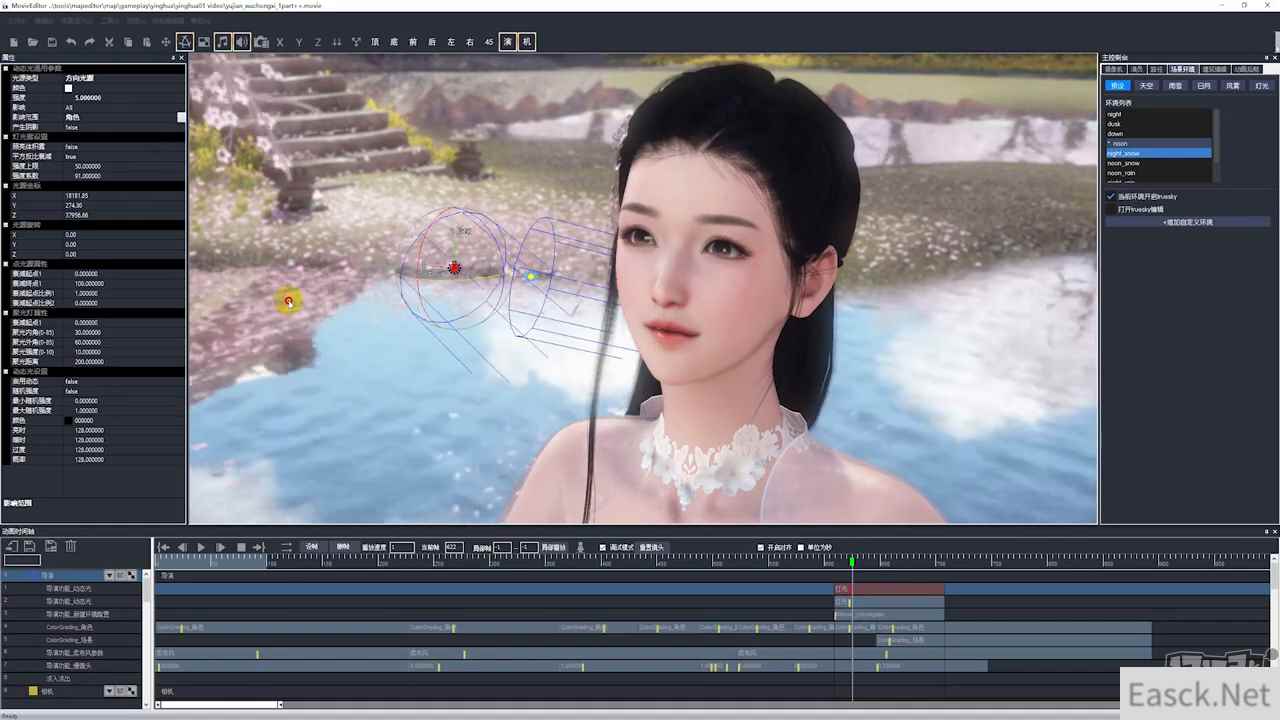The height and width of the screenshot is (720, 1280).
Task: Click the Save file icon in toolbar
Action: pos(52,42)
